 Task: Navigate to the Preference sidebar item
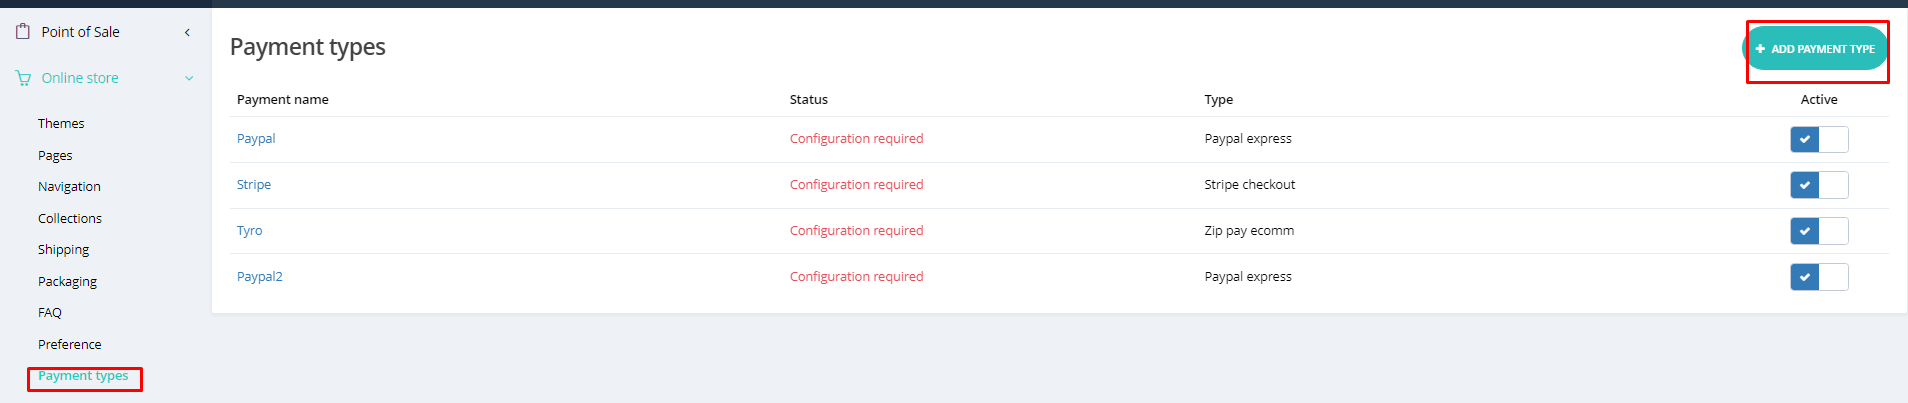(70, 345)
